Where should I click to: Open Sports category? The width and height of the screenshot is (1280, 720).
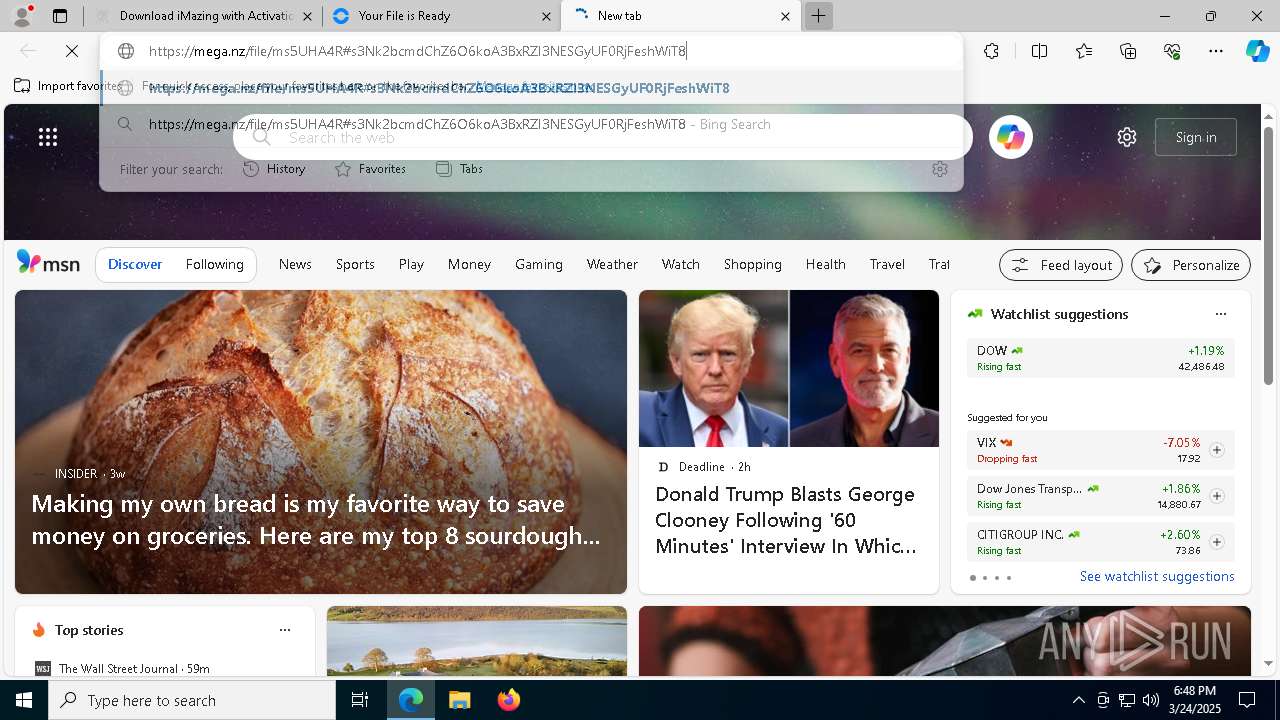[x=355, y=264]
